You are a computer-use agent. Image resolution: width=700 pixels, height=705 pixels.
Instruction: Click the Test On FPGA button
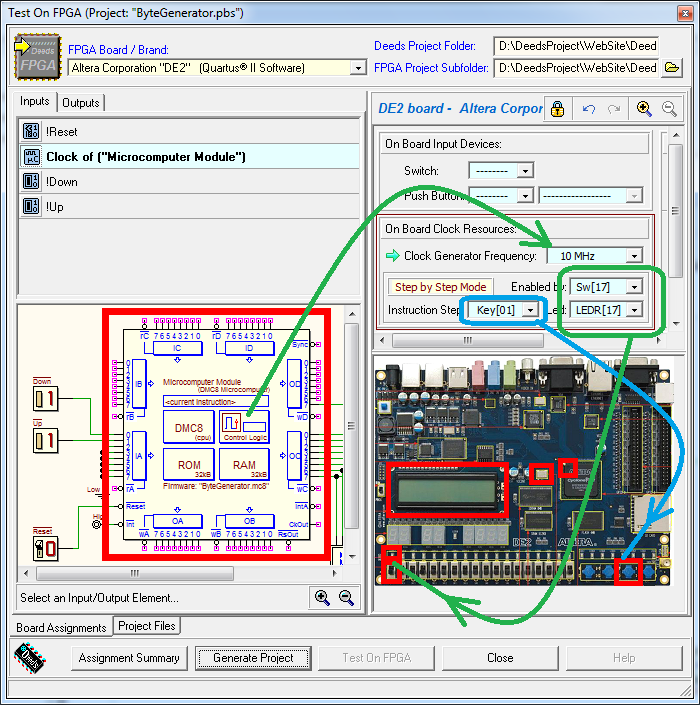(377, 658)
